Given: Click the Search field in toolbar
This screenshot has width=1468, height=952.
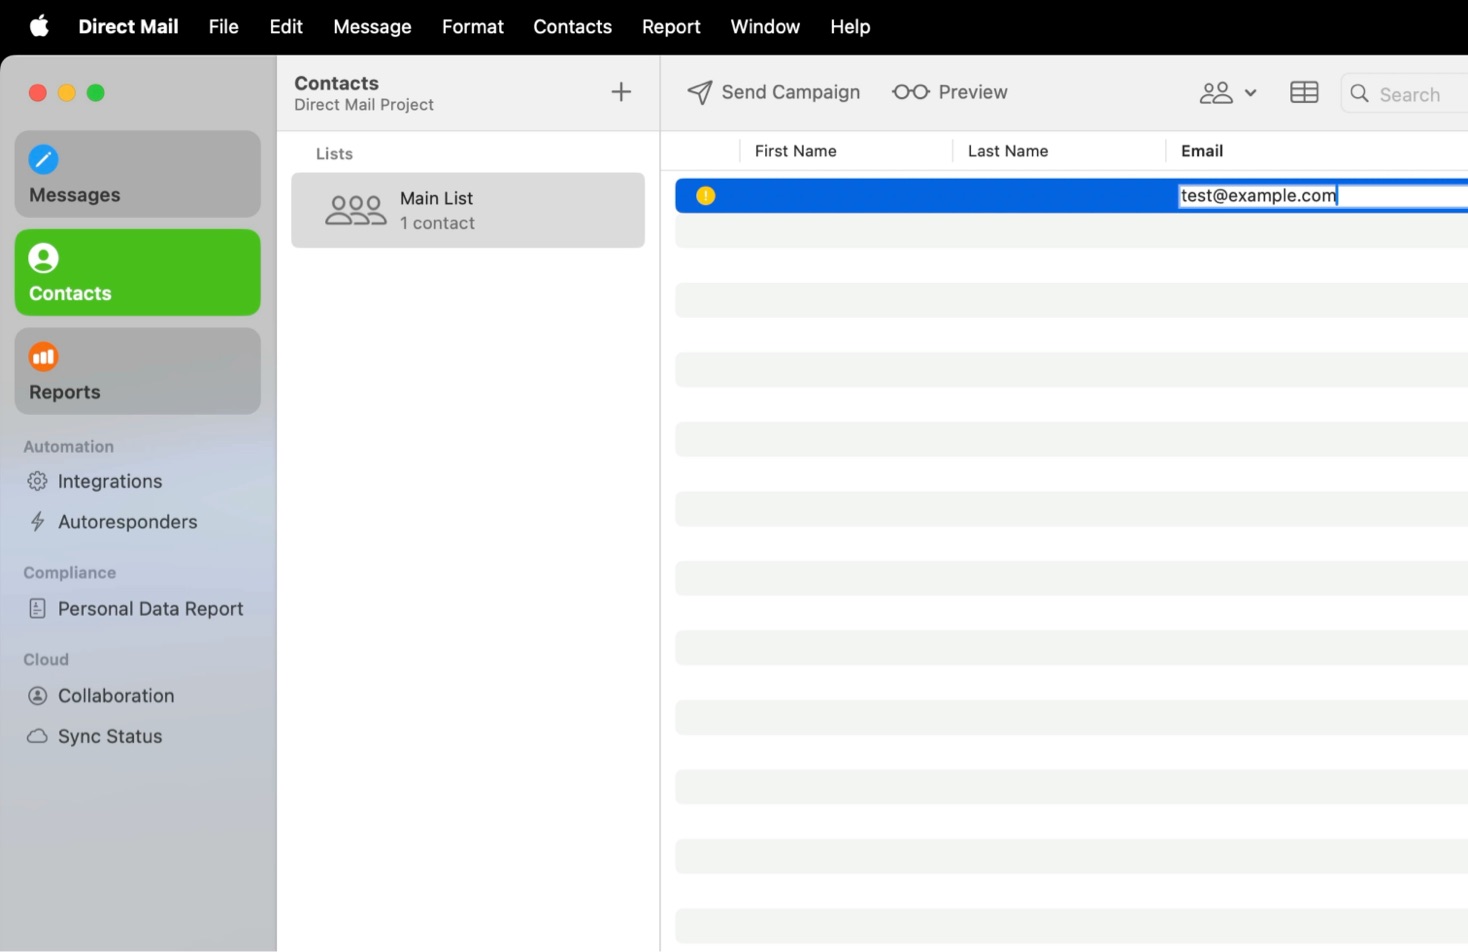Looking at the screenshot, I should (1410, 94).
